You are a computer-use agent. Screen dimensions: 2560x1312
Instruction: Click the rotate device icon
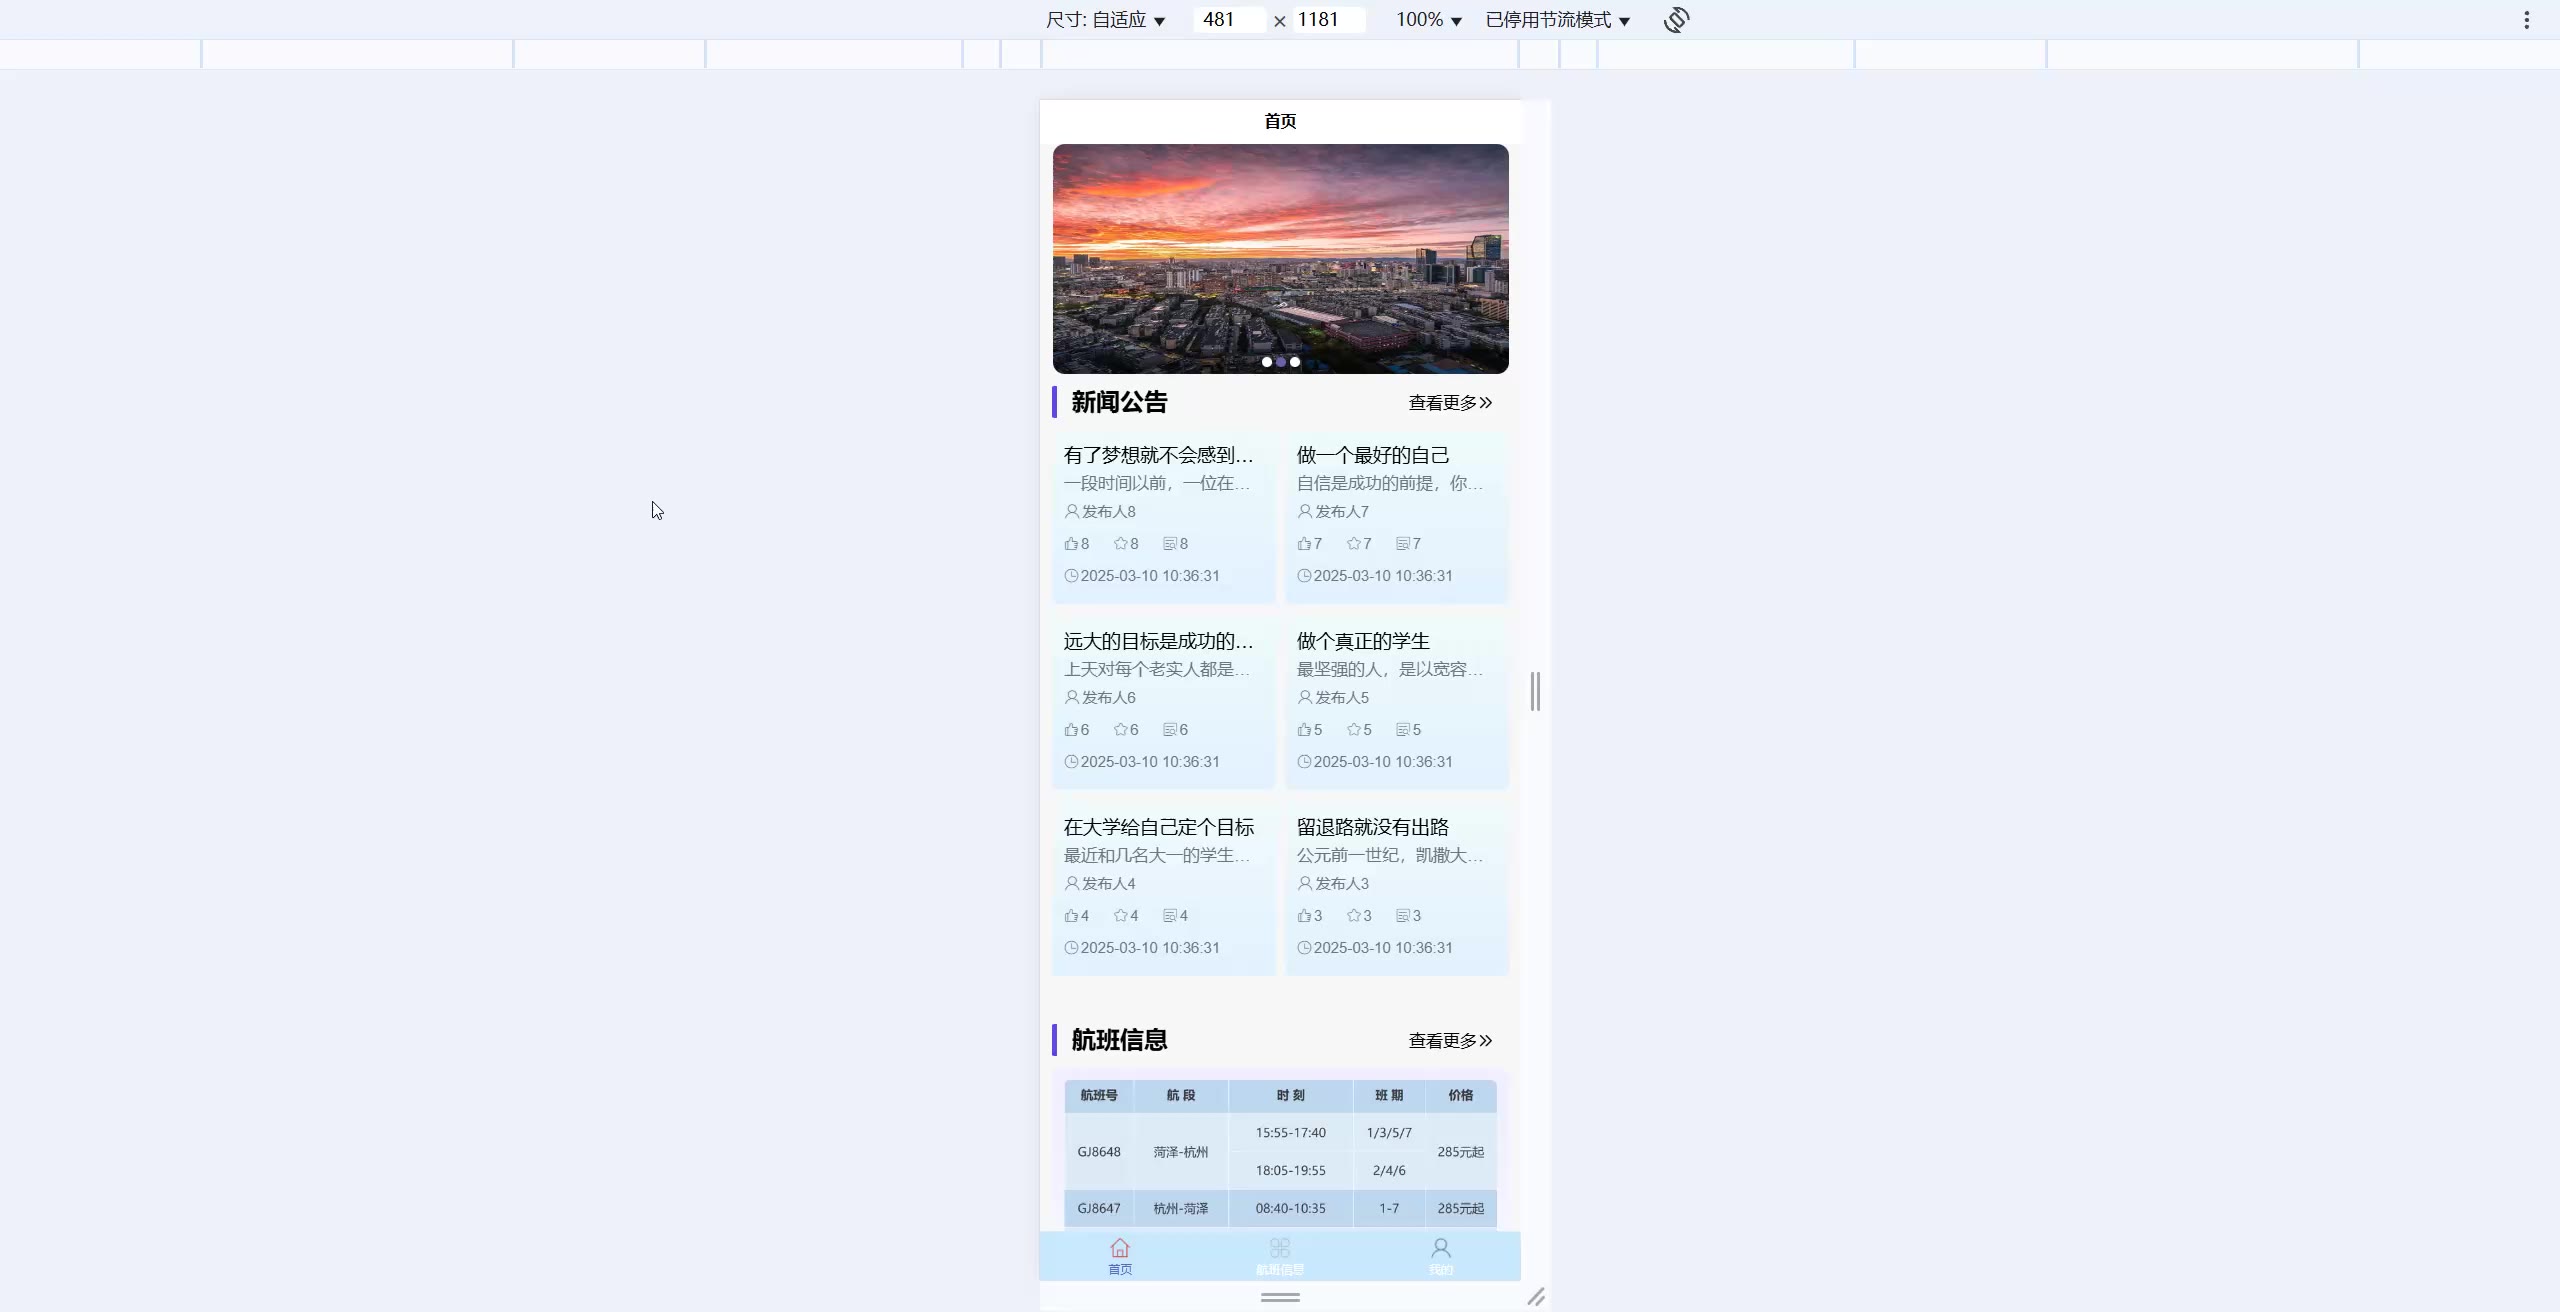click(1676, 20)
